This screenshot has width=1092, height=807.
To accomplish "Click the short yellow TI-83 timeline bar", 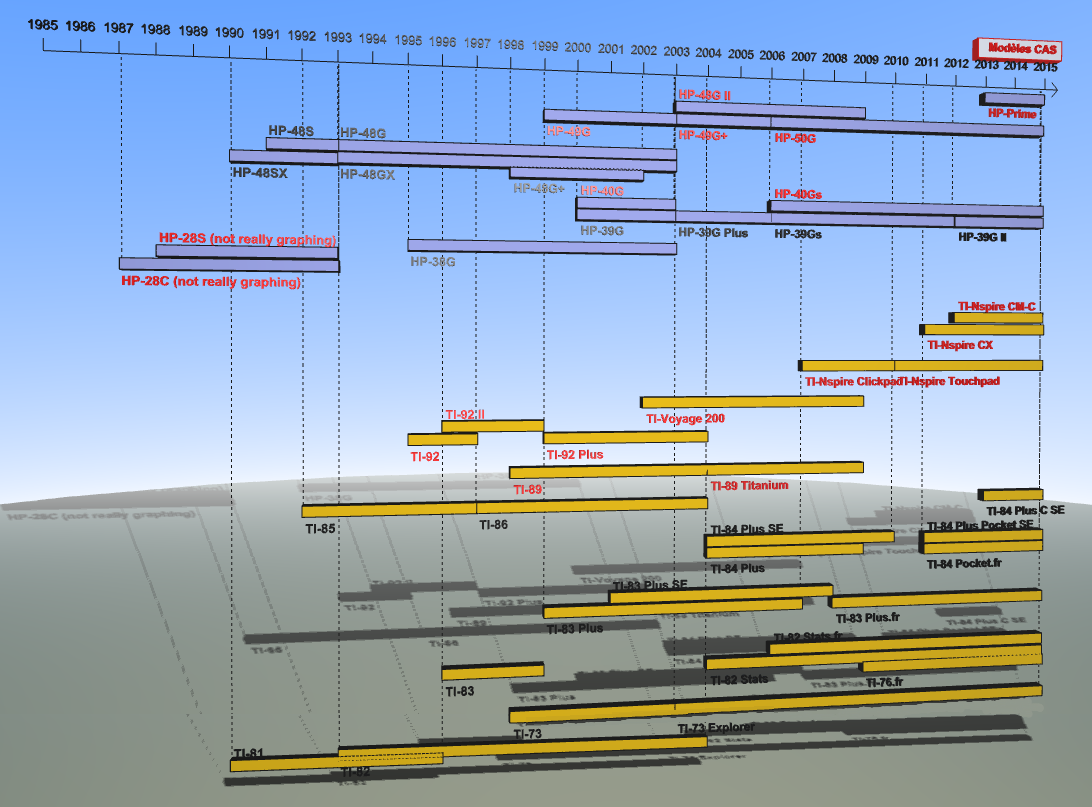I will pyautogui.click(x=492, y=672).
